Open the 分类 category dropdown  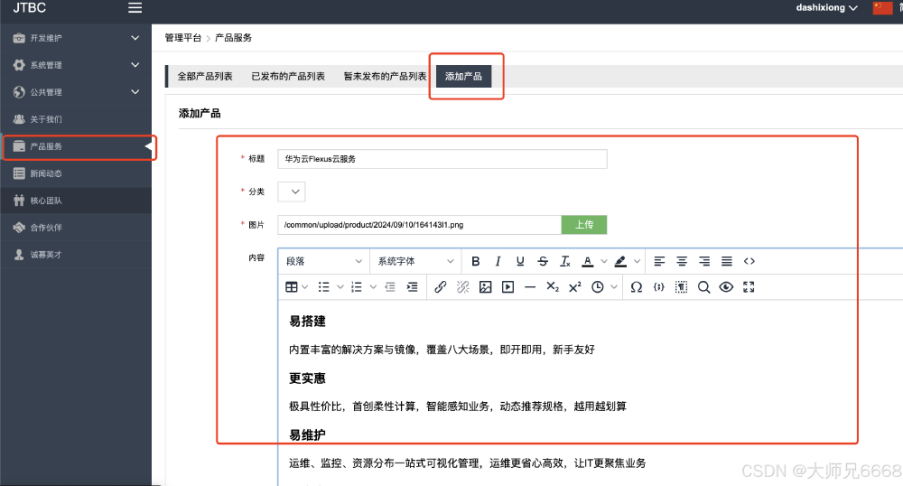(x=291, y=192)
